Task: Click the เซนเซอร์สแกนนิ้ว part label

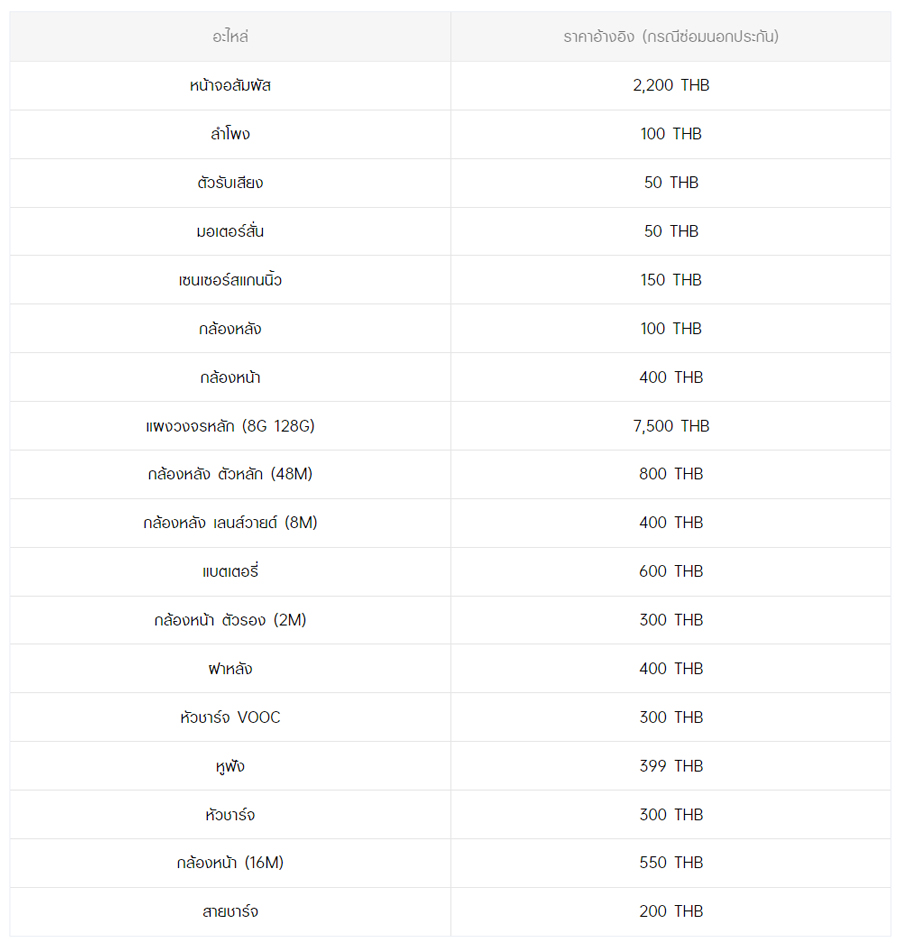Action: pyautogui.click(x=230, y=280)
